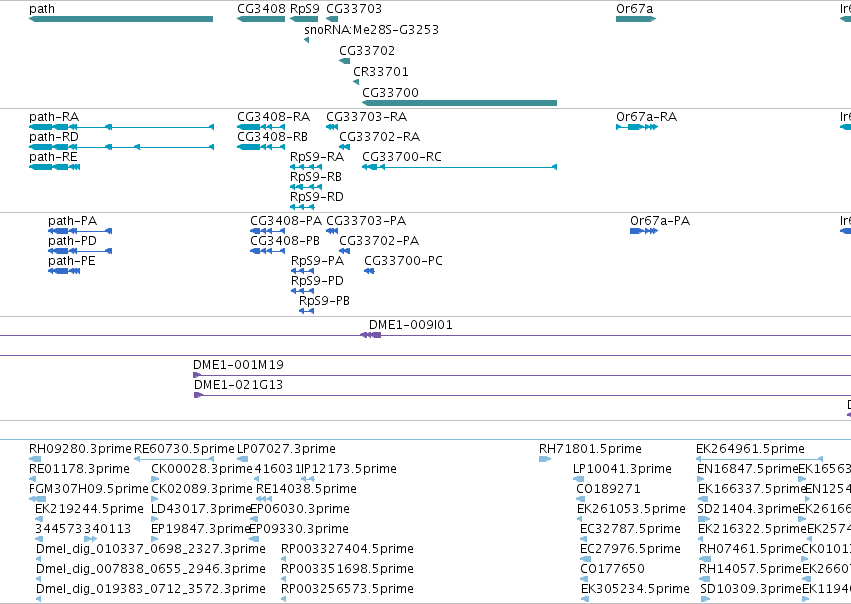Click the DME1-021G13 clone label
Image resolution: width=851 pixels, height=604 pixels.
(238, 385)
